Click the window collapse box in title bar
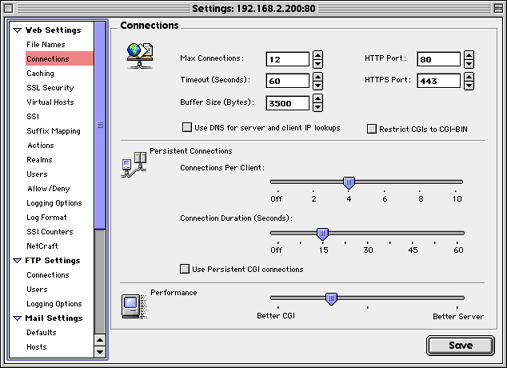The width and height of the screenshot is (507, 368). click(x=498, y=8)
